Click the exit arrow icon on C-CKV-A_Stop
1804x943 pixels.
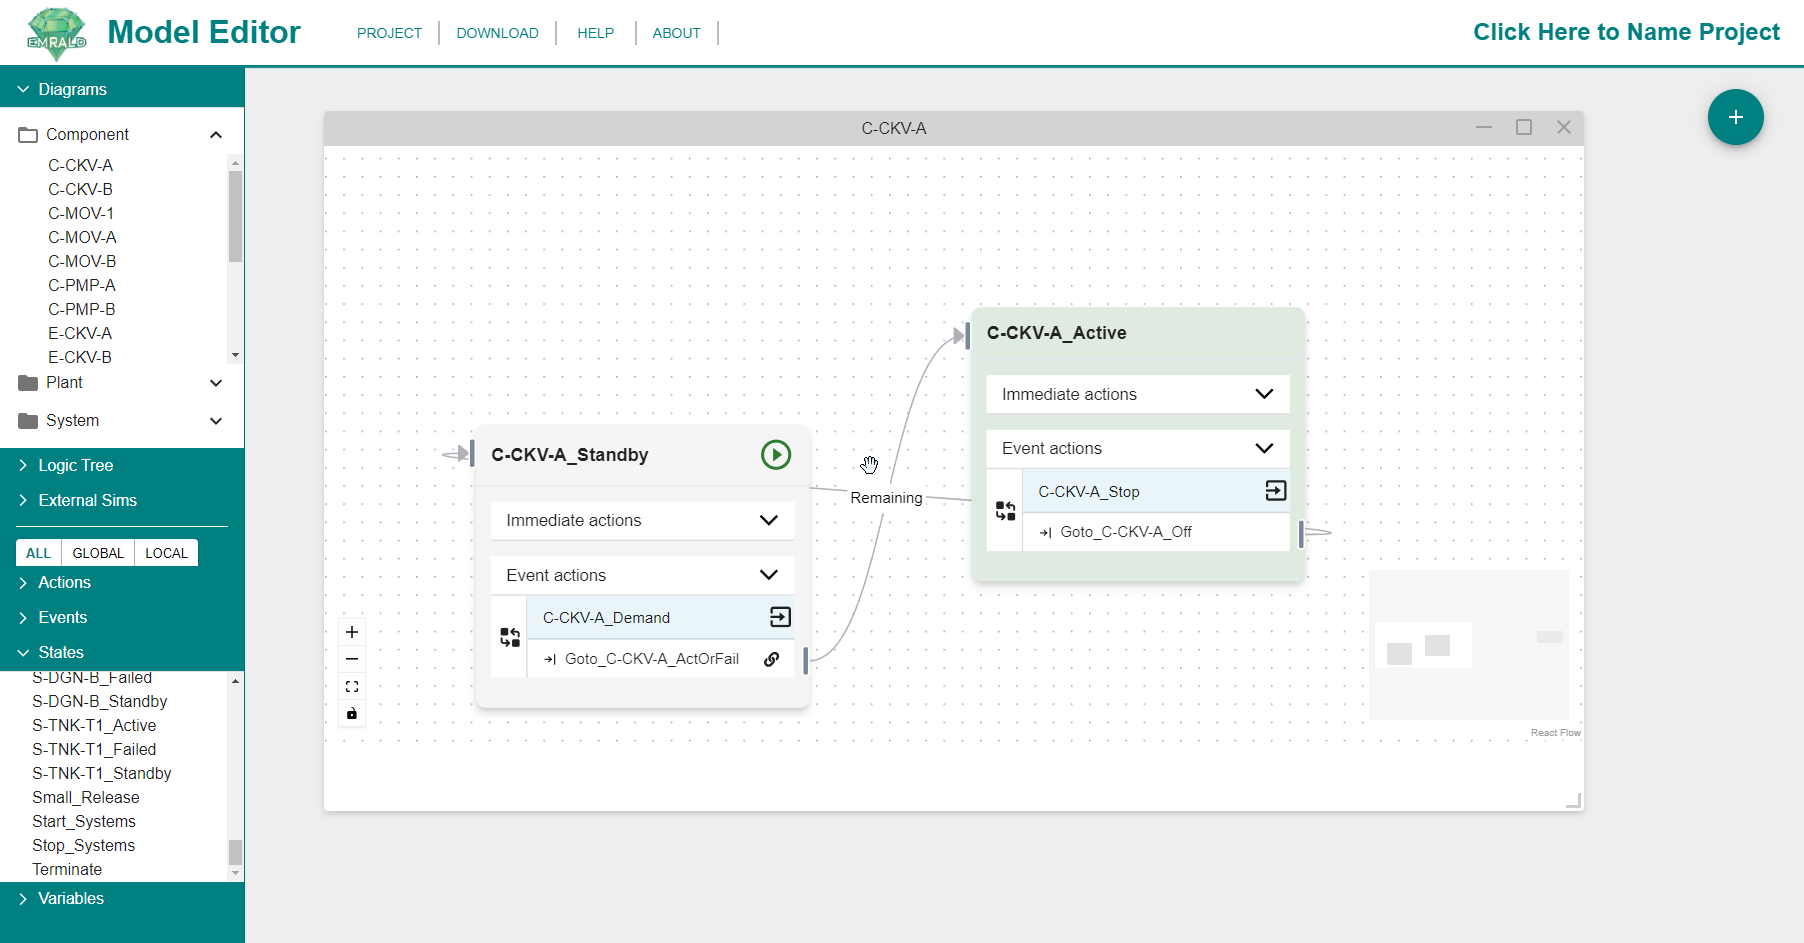(x=1275, y=491)
